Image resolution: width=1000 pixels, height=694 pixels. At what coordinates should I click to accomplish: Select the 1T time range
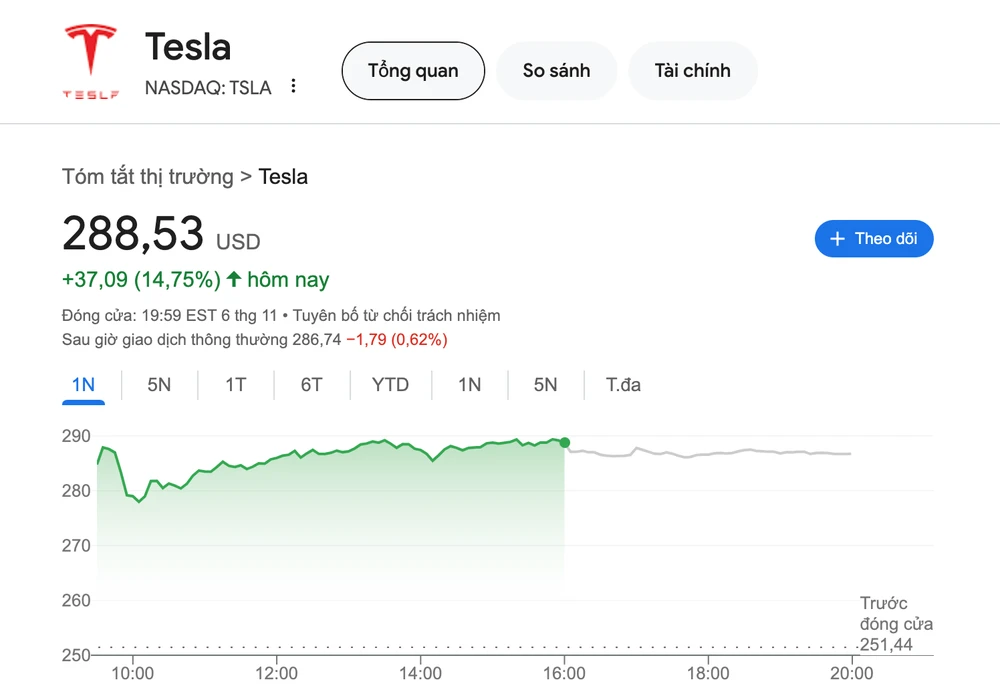coord(235,384)
